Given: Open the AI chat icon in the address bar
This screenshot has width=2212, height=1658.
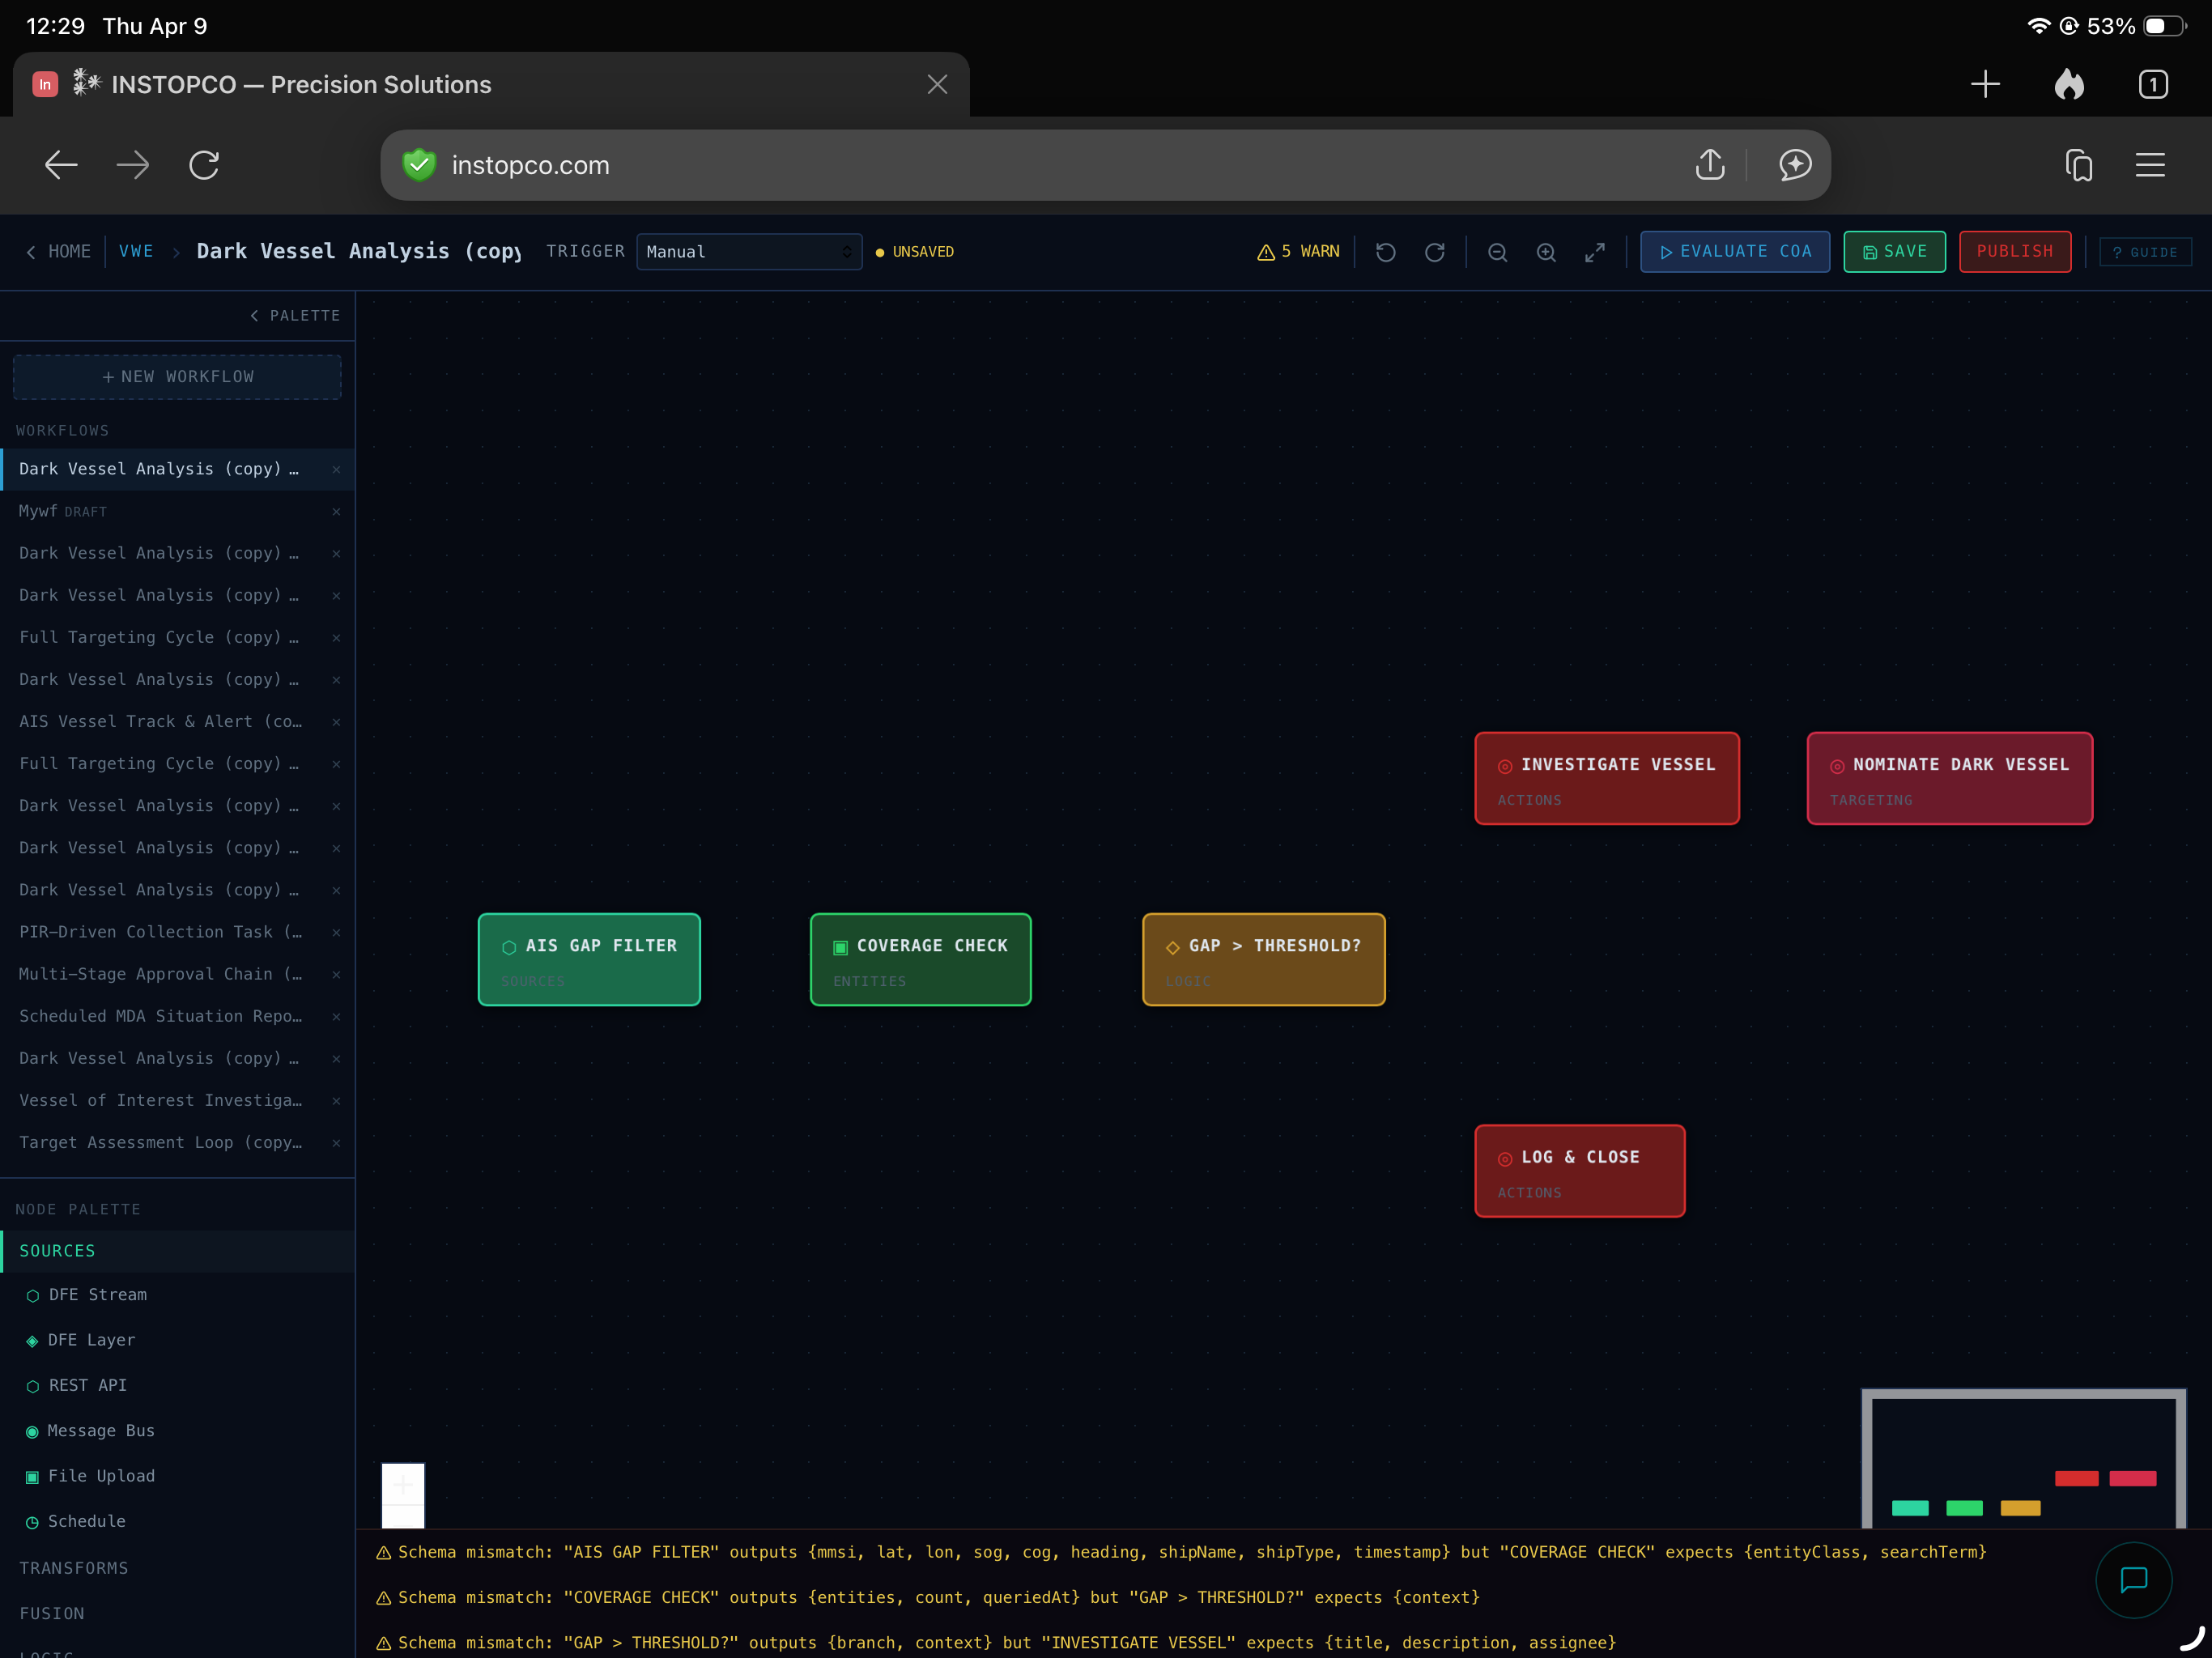Looking at the screenshot, I should 1795,165.
